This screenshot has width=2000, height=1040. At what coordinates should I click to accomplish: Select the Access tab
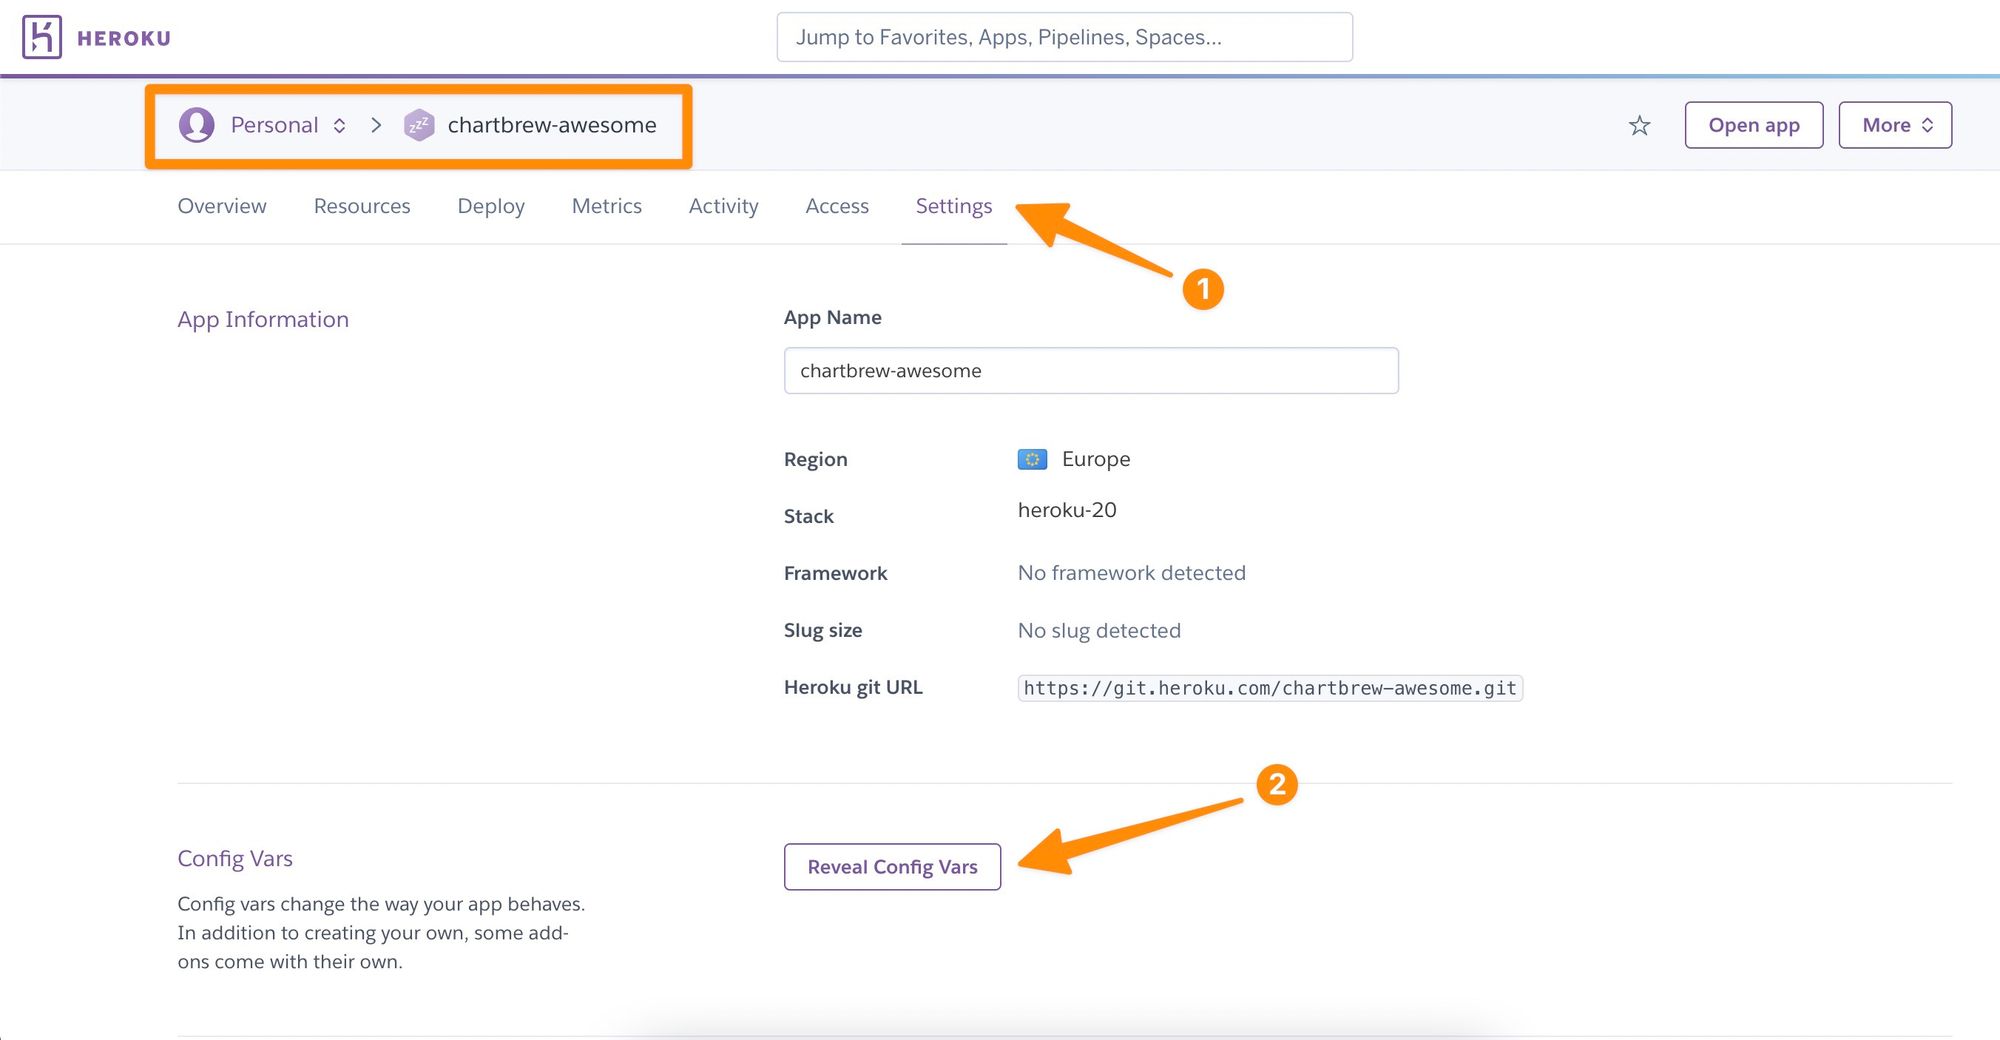coord(837,206)
